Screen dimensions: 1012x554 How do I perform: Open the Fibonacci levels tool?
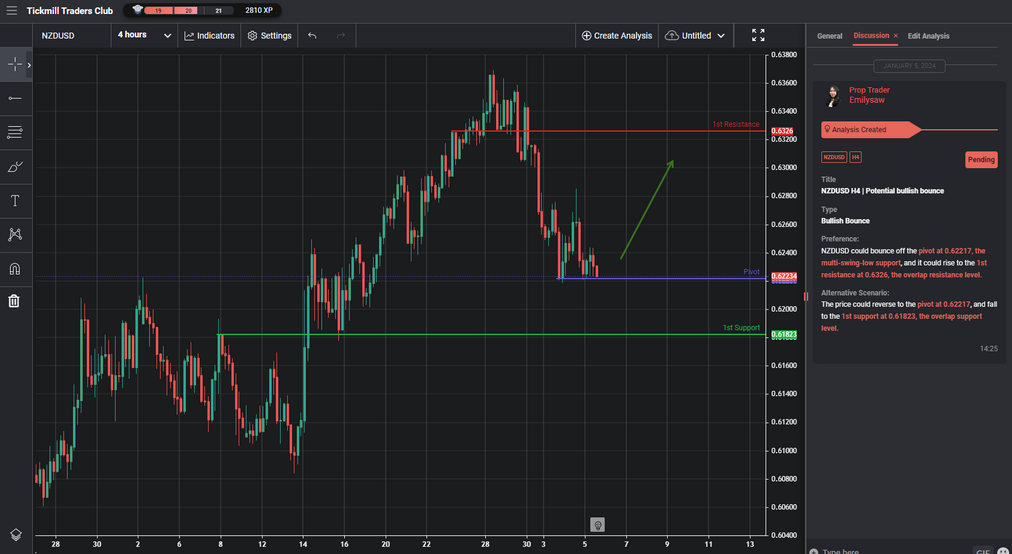coord(14,132)
